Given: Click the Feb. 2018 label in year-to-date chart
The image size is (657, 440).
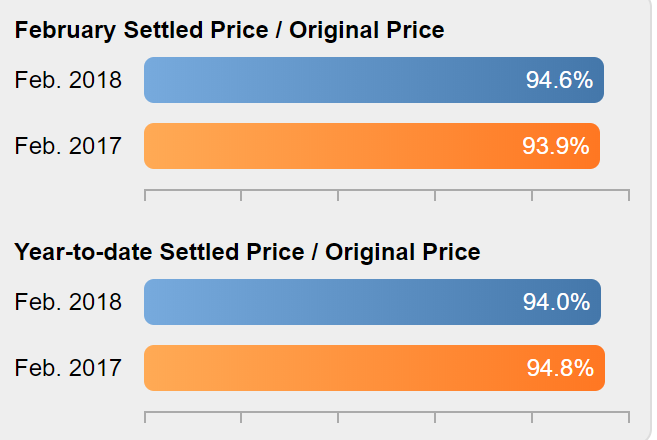Looking at the screenshot, I should (x=68, y=302).
